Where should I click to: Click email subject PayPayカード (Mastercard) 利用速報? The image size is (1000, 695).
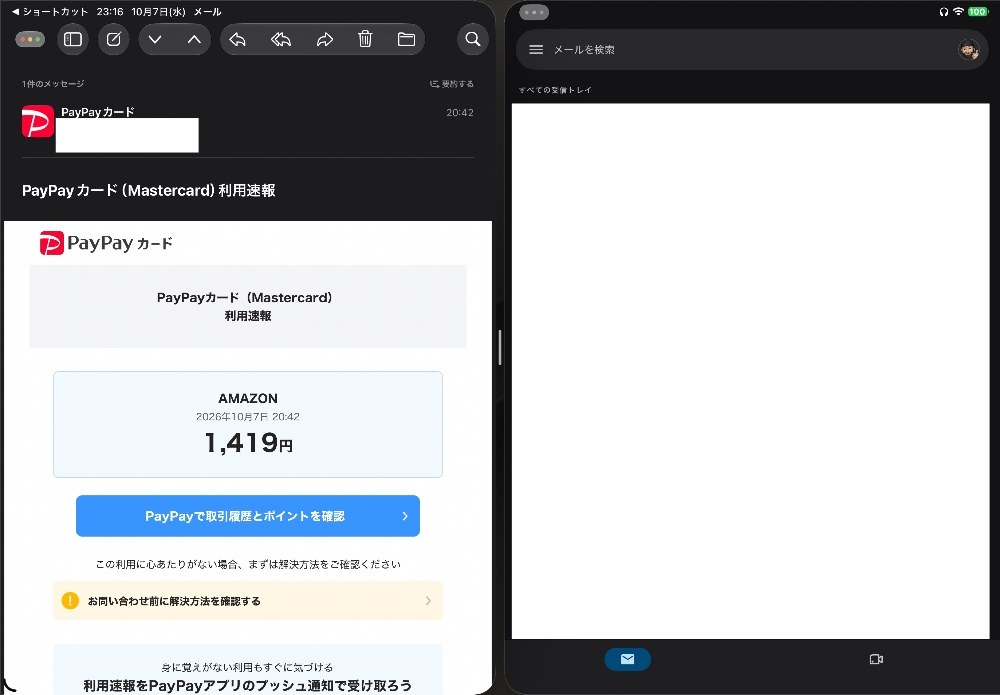coord(149,191)
